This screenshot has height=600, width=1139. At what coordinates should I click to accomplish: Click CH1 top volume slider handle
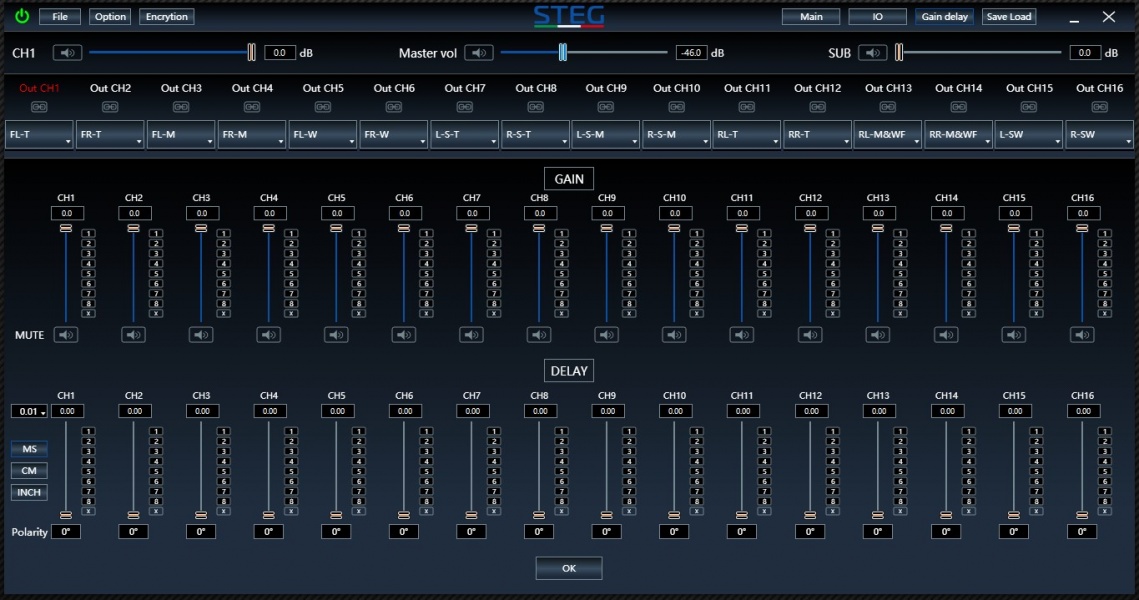pos(251,52)
